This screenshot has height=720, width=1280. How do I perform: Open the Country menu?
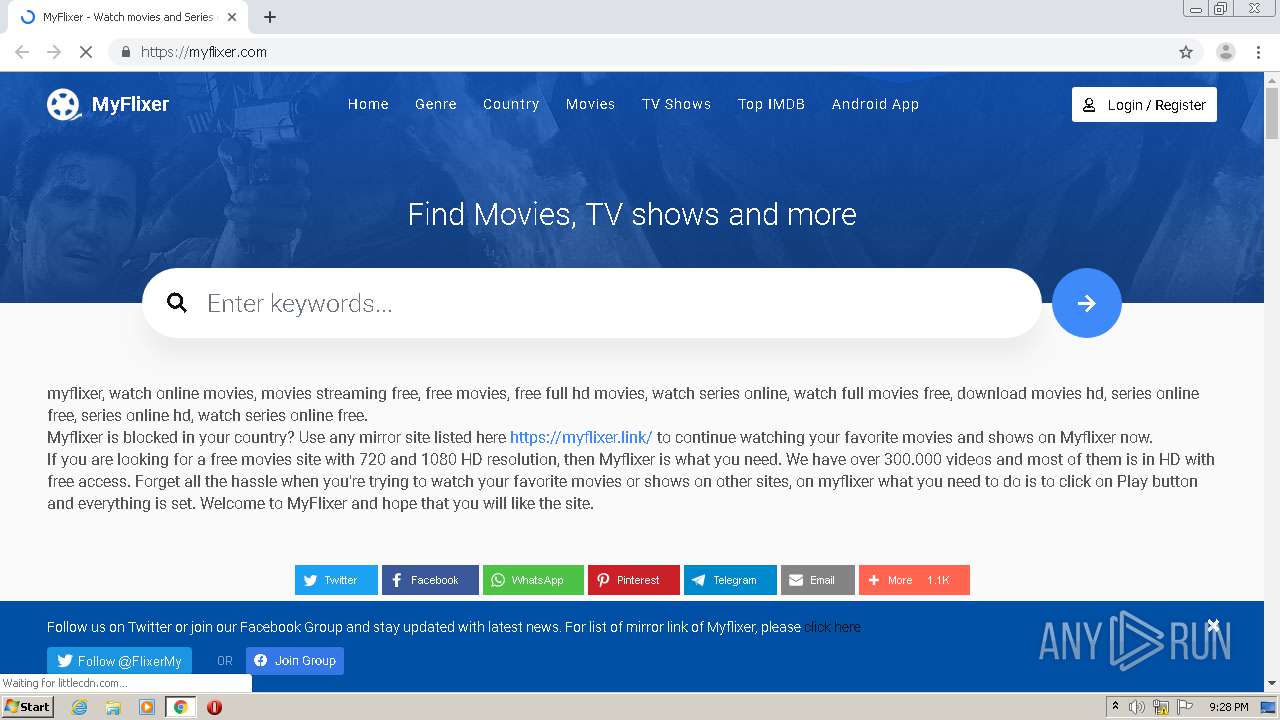(511, 104)
